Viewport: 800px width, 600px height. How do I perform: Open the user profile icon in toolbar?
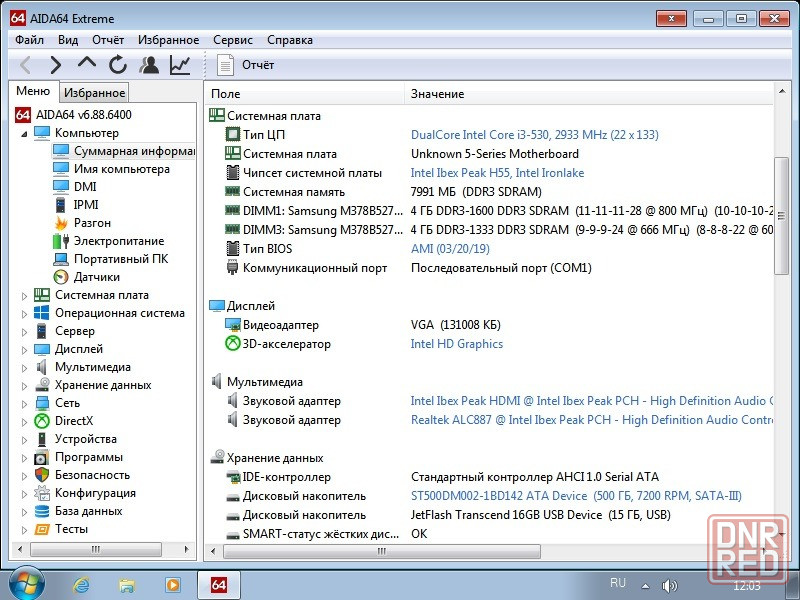[x=149, y=65]
